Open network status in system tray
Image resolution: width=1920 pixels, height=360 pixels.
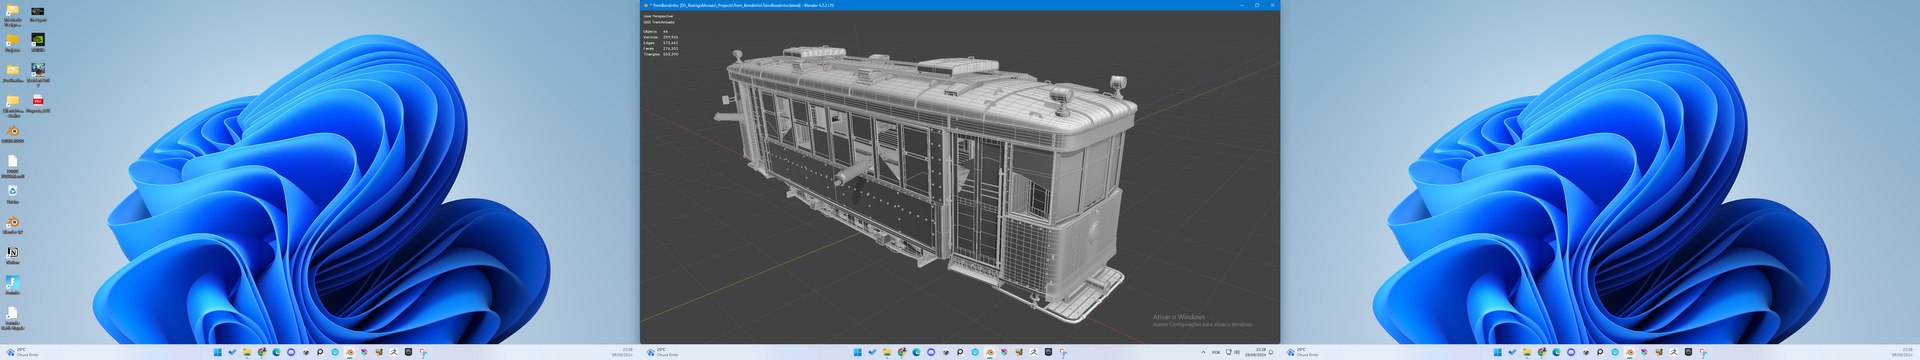(x=1229, y=352)
